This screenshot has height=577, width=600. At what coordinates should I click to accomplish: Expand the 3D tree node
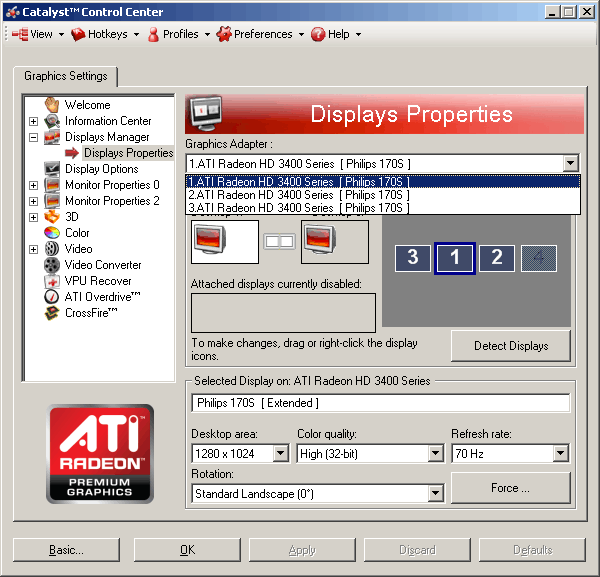coord(34,217)
